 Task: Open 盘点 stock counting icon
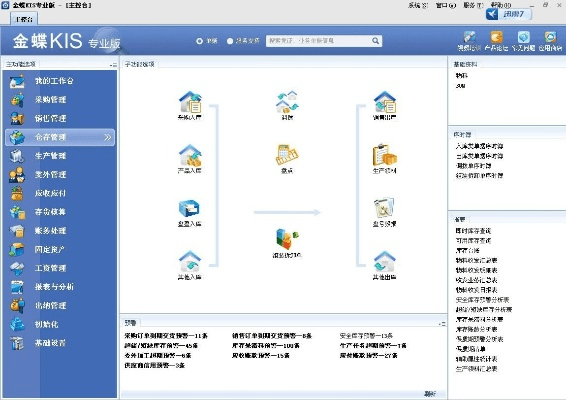click(x=287, y=158)
